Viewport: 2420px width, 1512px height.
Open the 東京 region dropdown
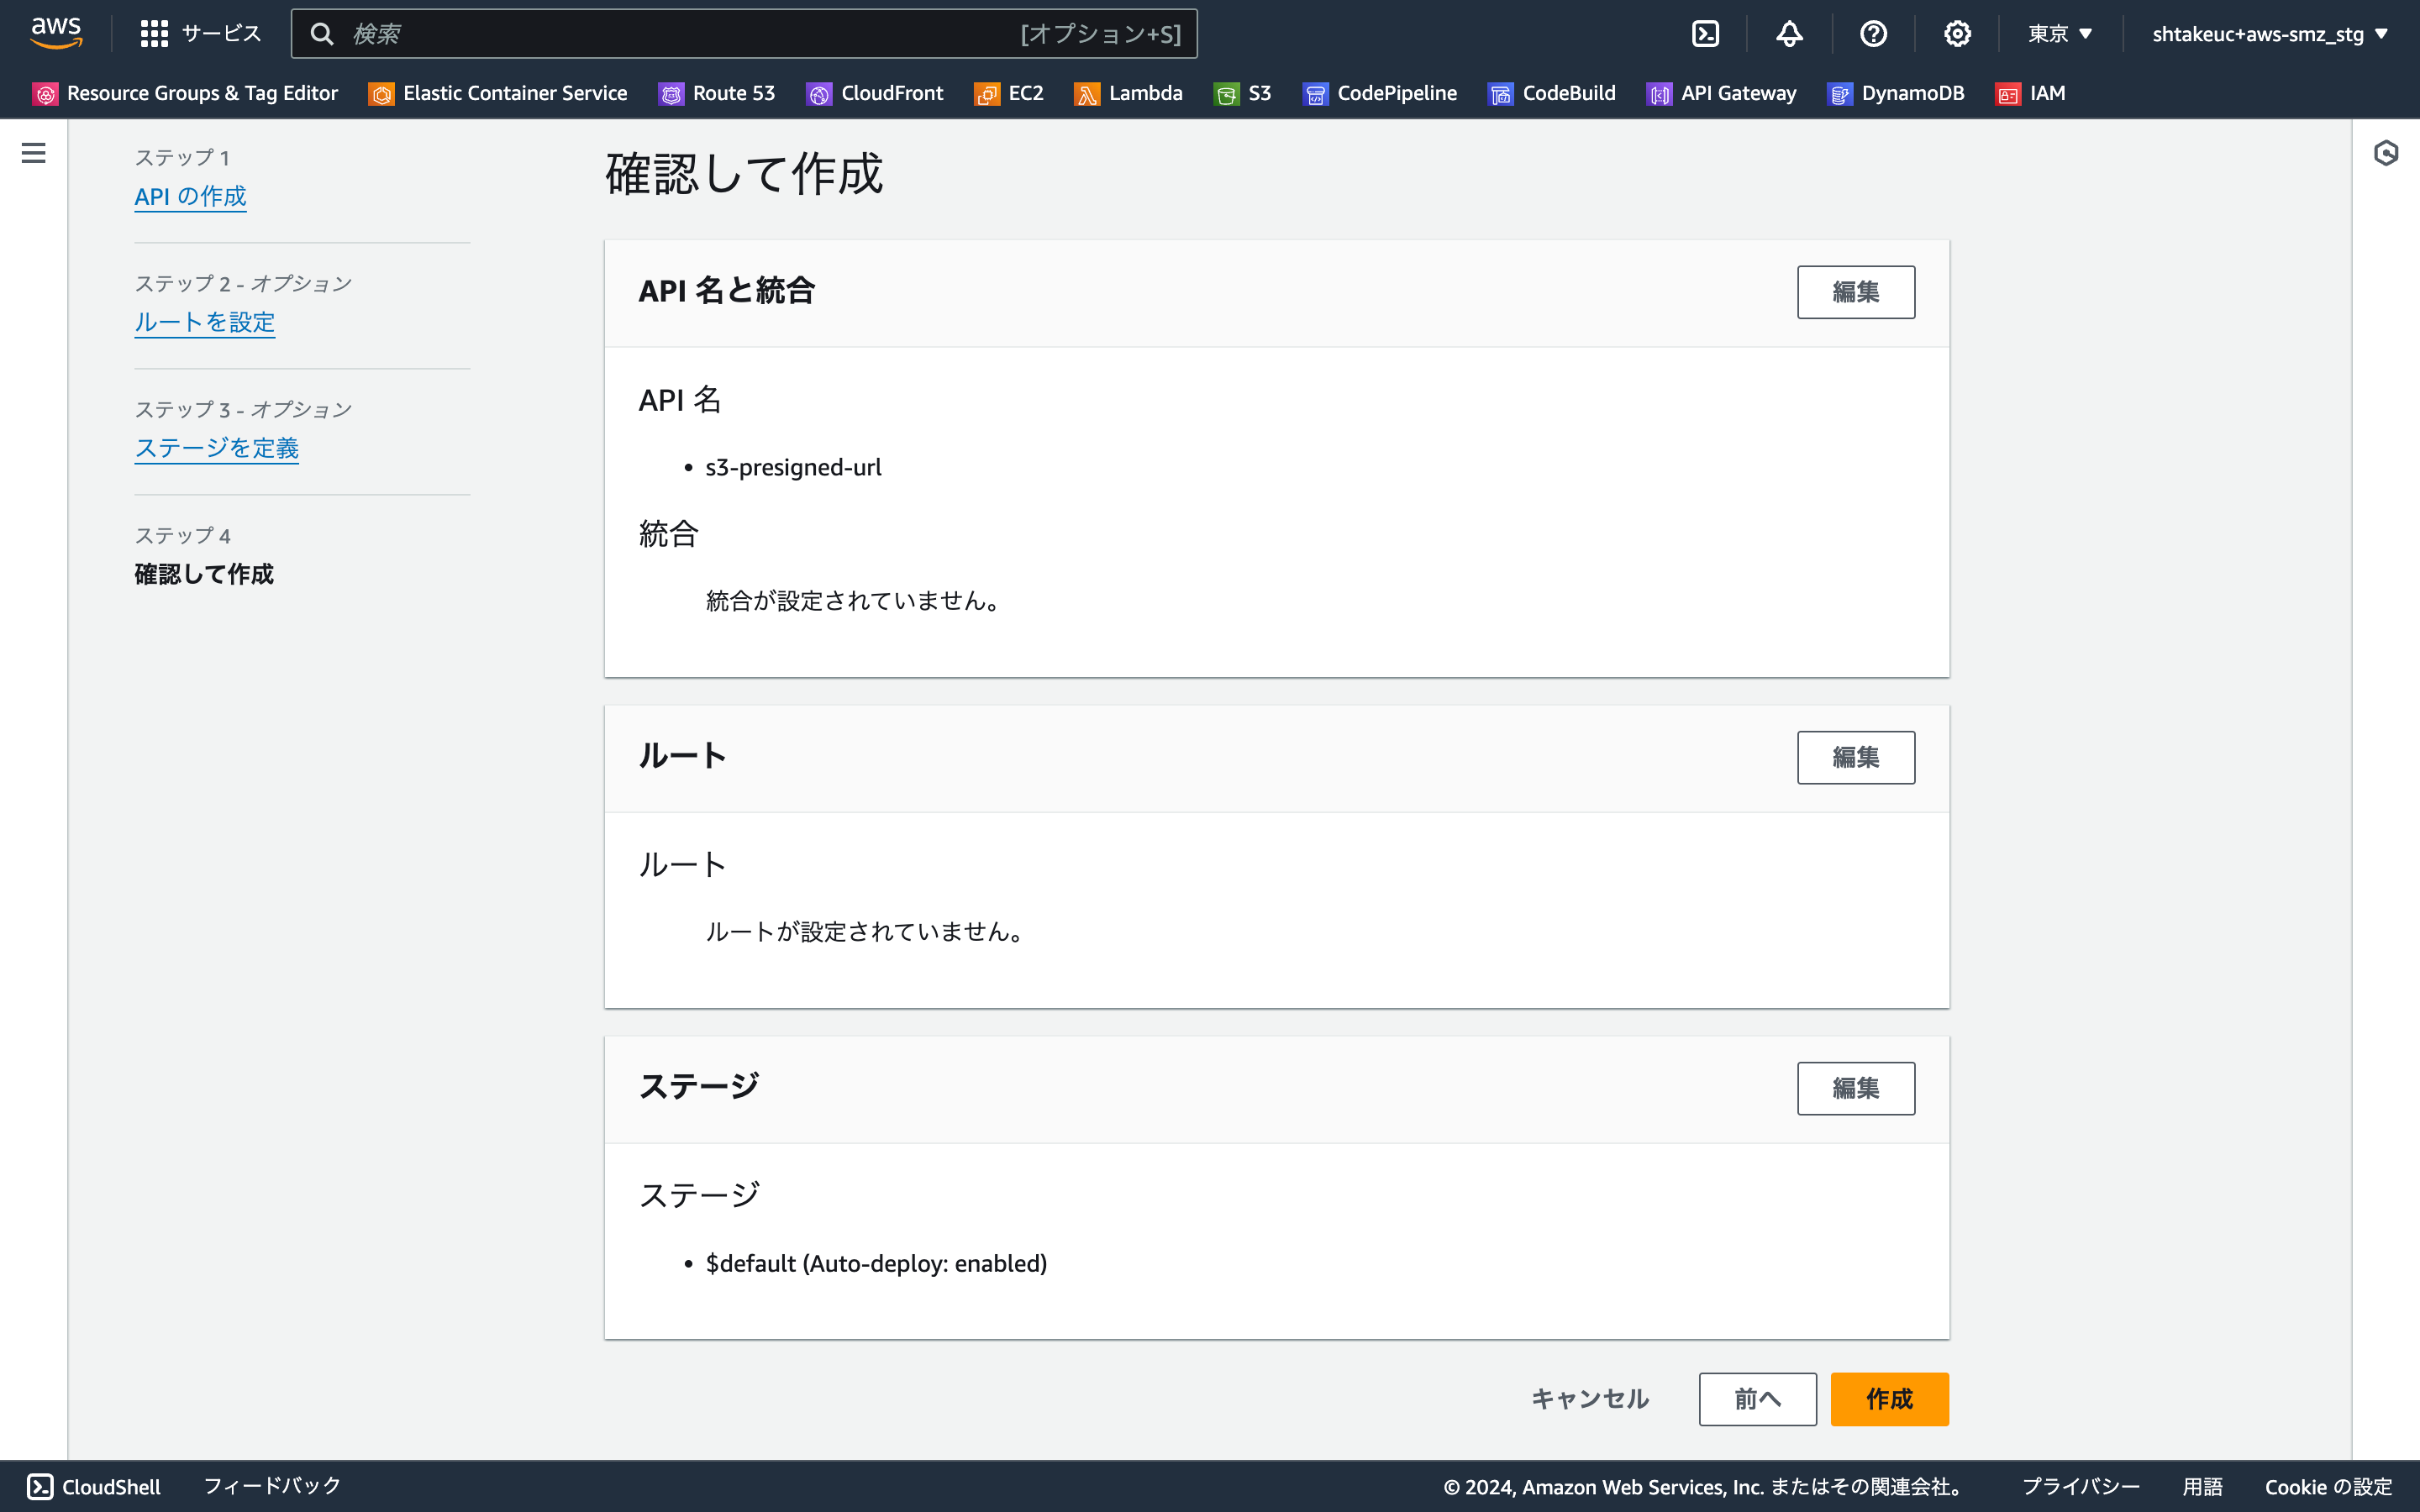(x=2058, y=33)
